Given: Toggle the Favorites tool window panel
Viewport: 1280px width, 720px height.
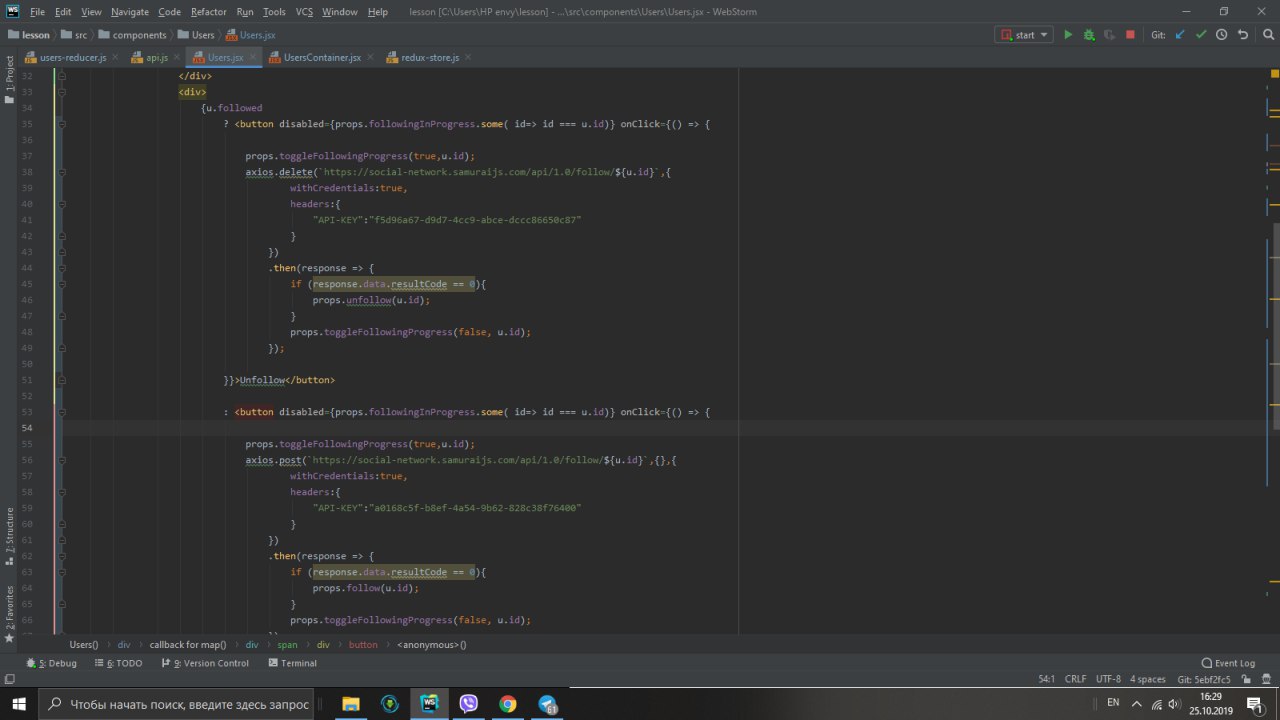Looking at the screenshot, I should click(x=10, y=612).
